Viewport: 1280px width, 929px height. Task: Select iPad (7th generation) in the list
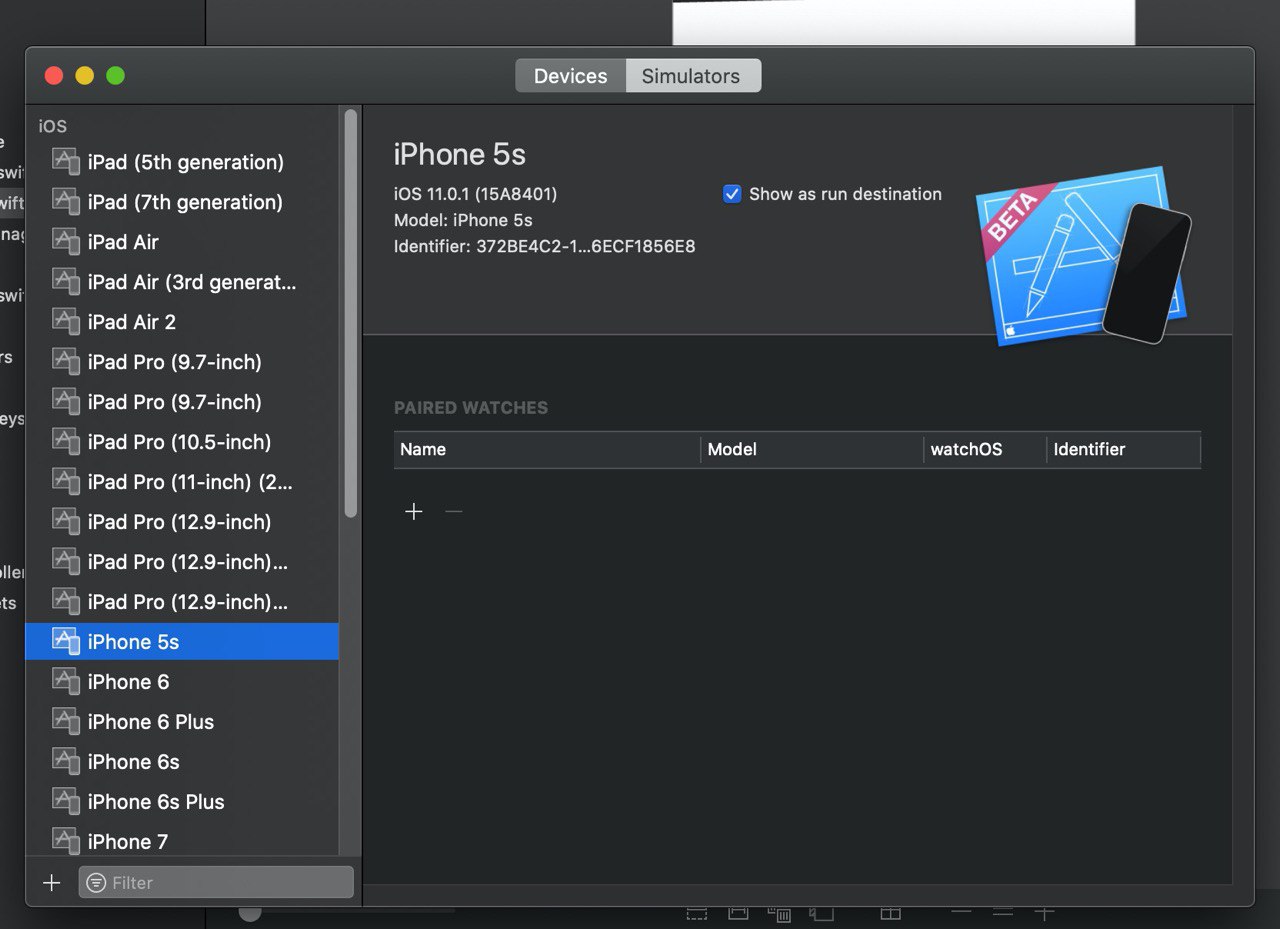182,202
